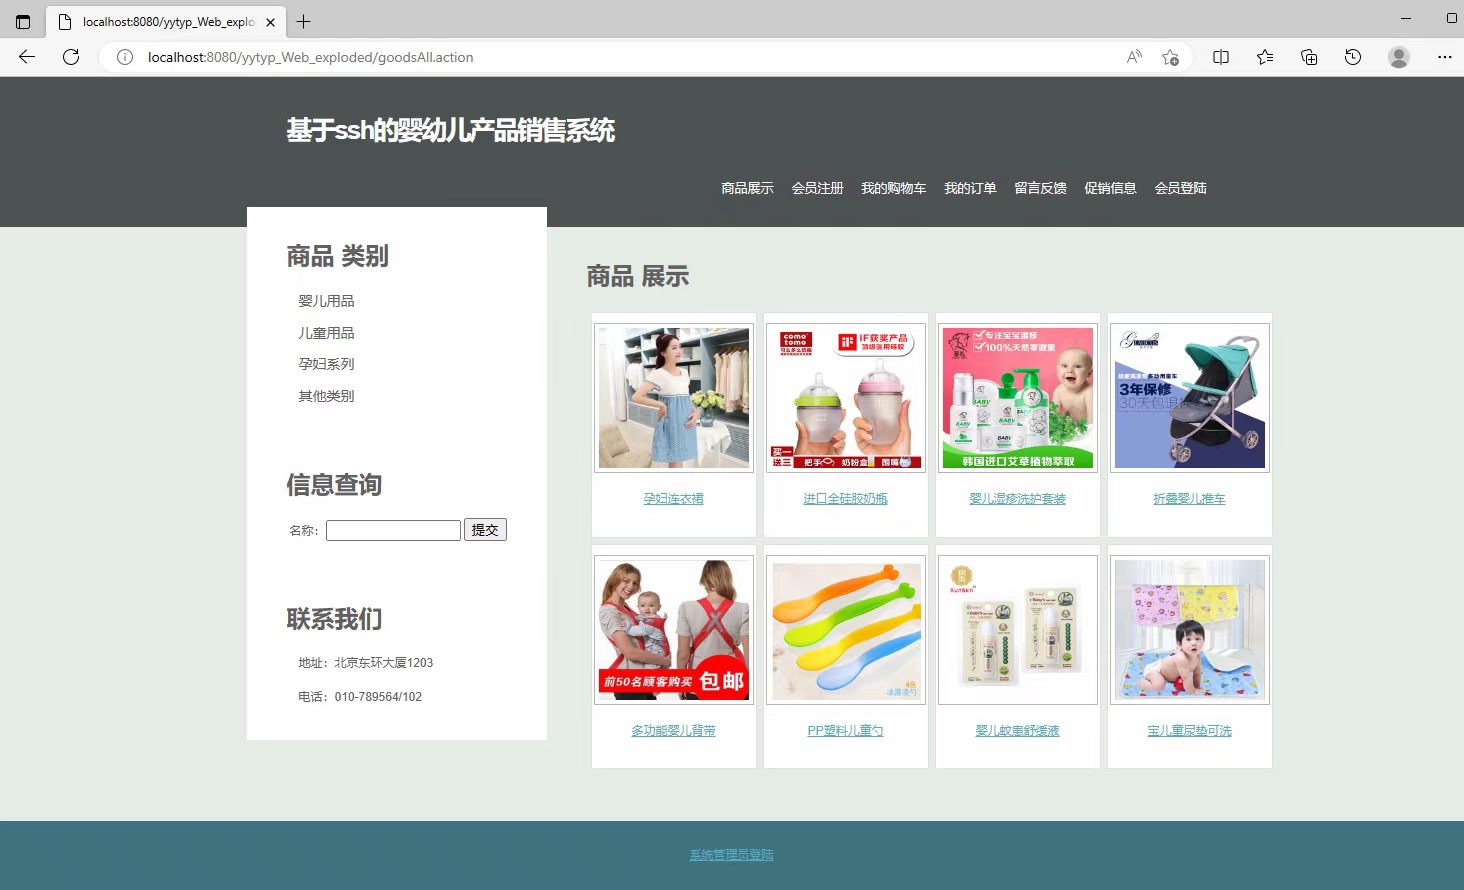
Task: Click 婴儿蚊虫舒缓液 product link
Action: coord(1018,731)
